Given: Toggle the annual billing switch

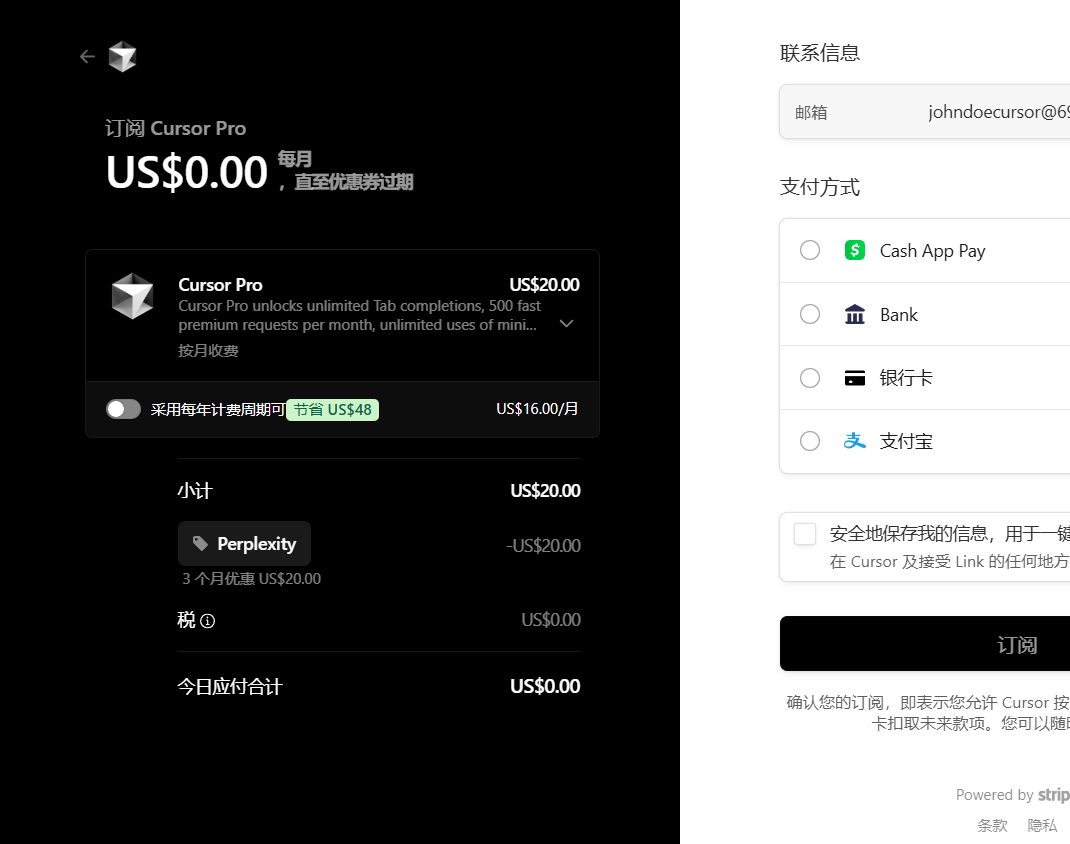Looking at the screenshot, I should 124,409.
